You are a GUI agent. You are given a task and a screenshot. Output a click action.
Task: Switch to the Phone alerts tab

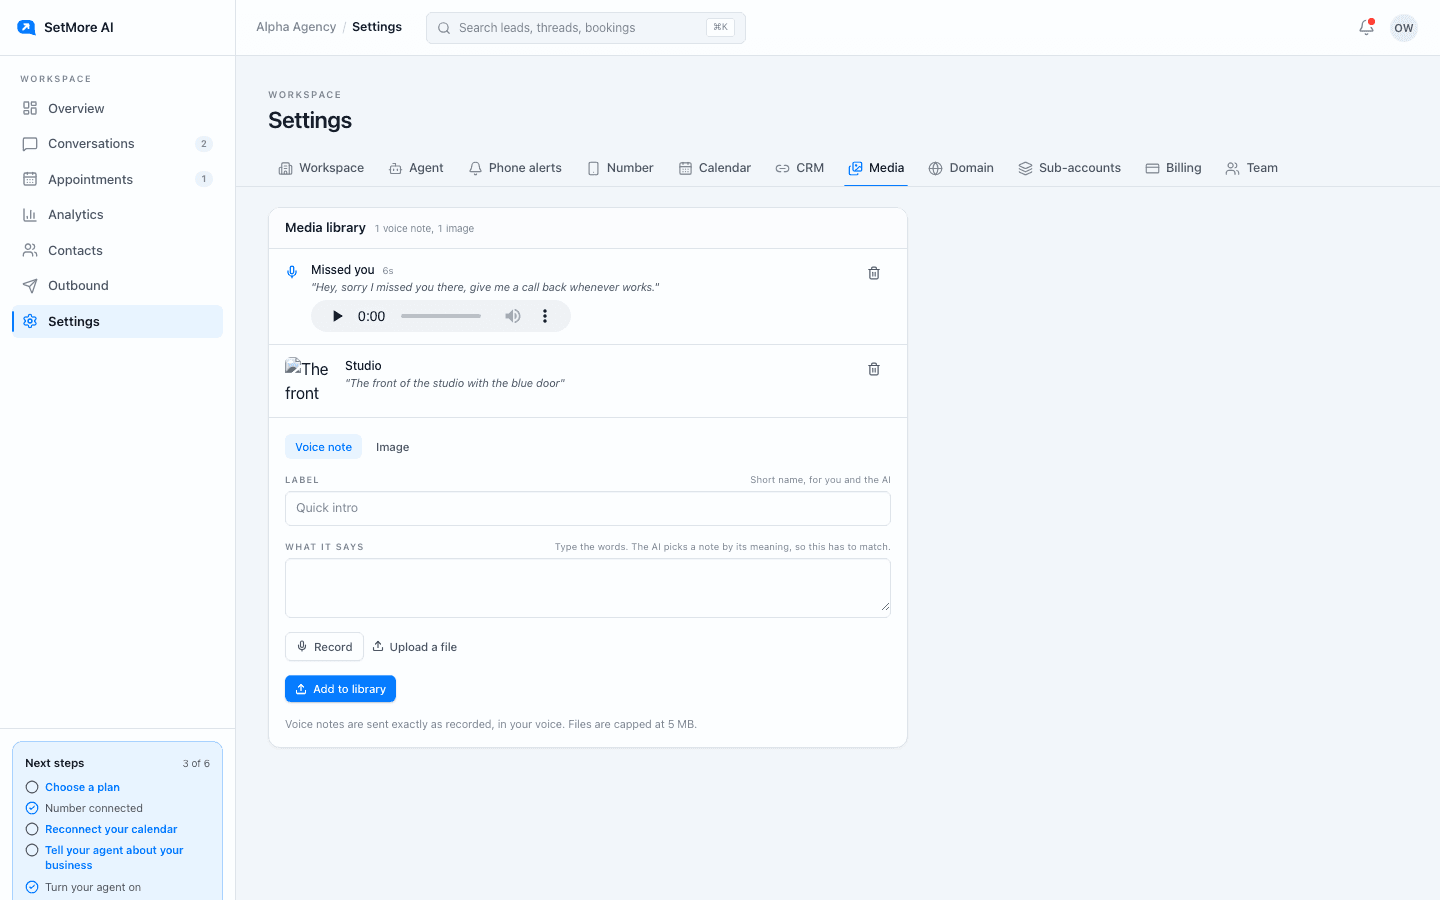coord(515,168)
